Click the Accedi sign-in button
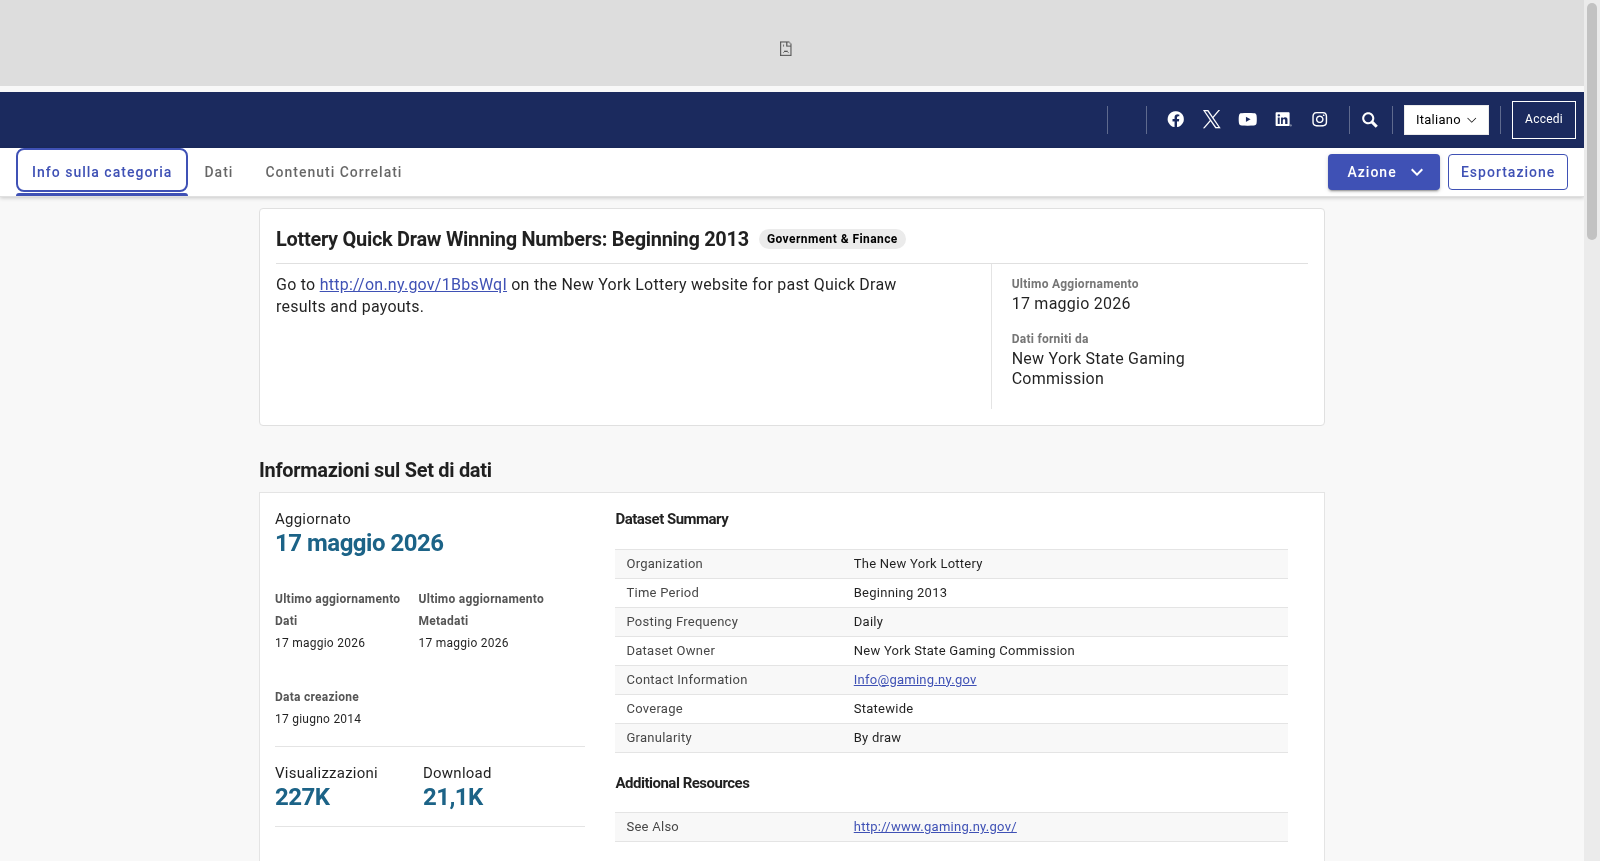The width and height of the screenshot is (1600, 861). pyautogui.click(x=1544, y=120)
